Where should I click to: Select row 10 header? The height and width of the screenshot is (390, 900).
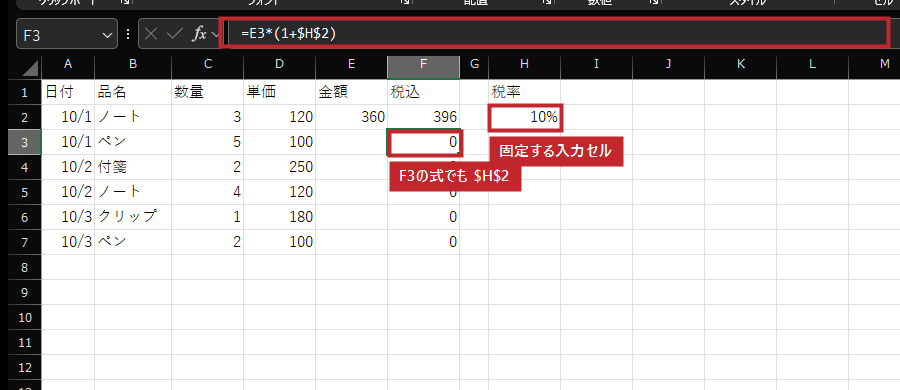[24, 317]
